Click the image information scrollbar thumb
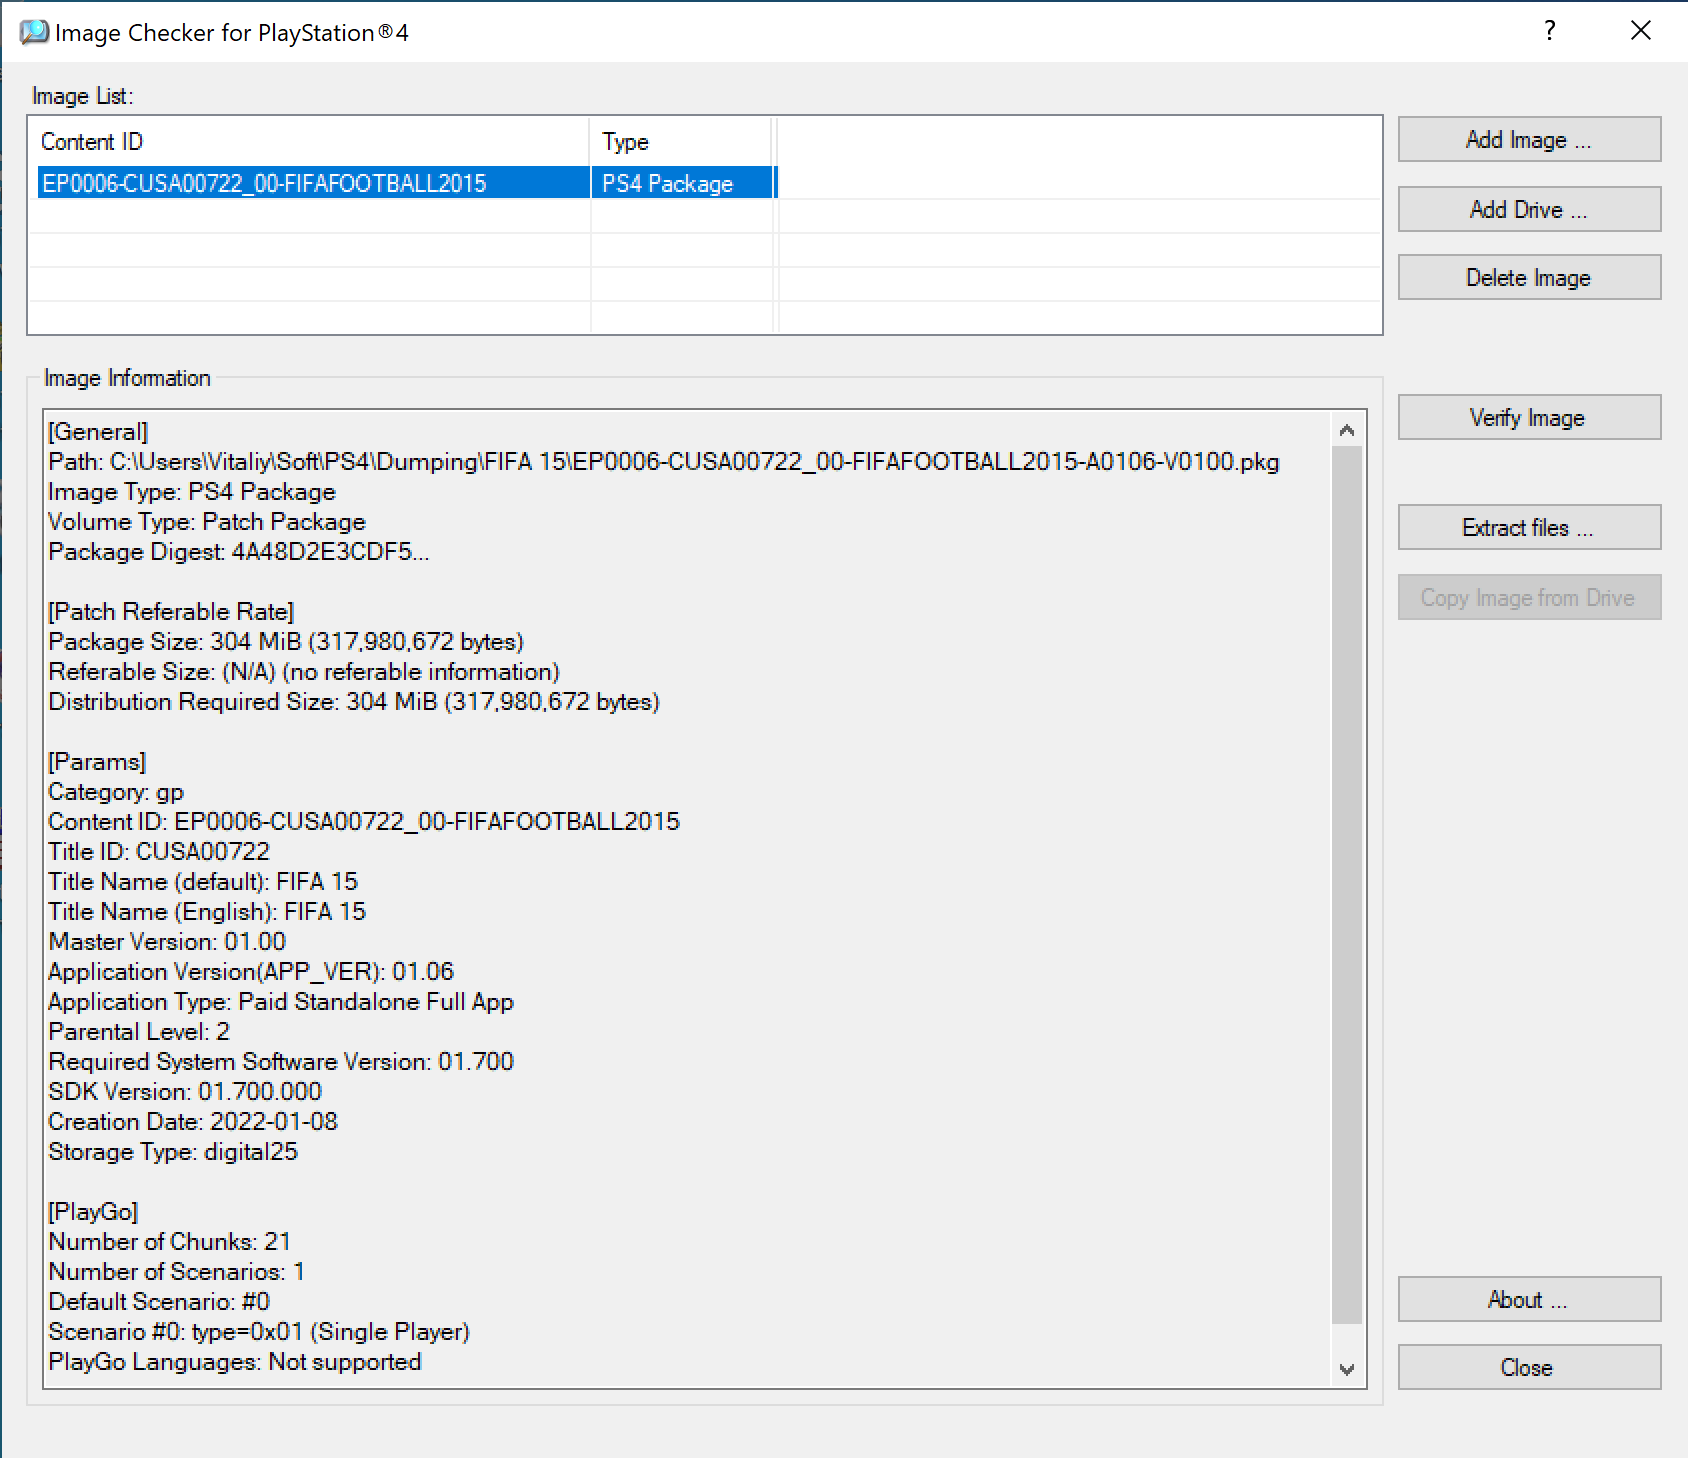Image resolution: width=1688 pixels, height=1458 pixels. tap(1347, 885)
